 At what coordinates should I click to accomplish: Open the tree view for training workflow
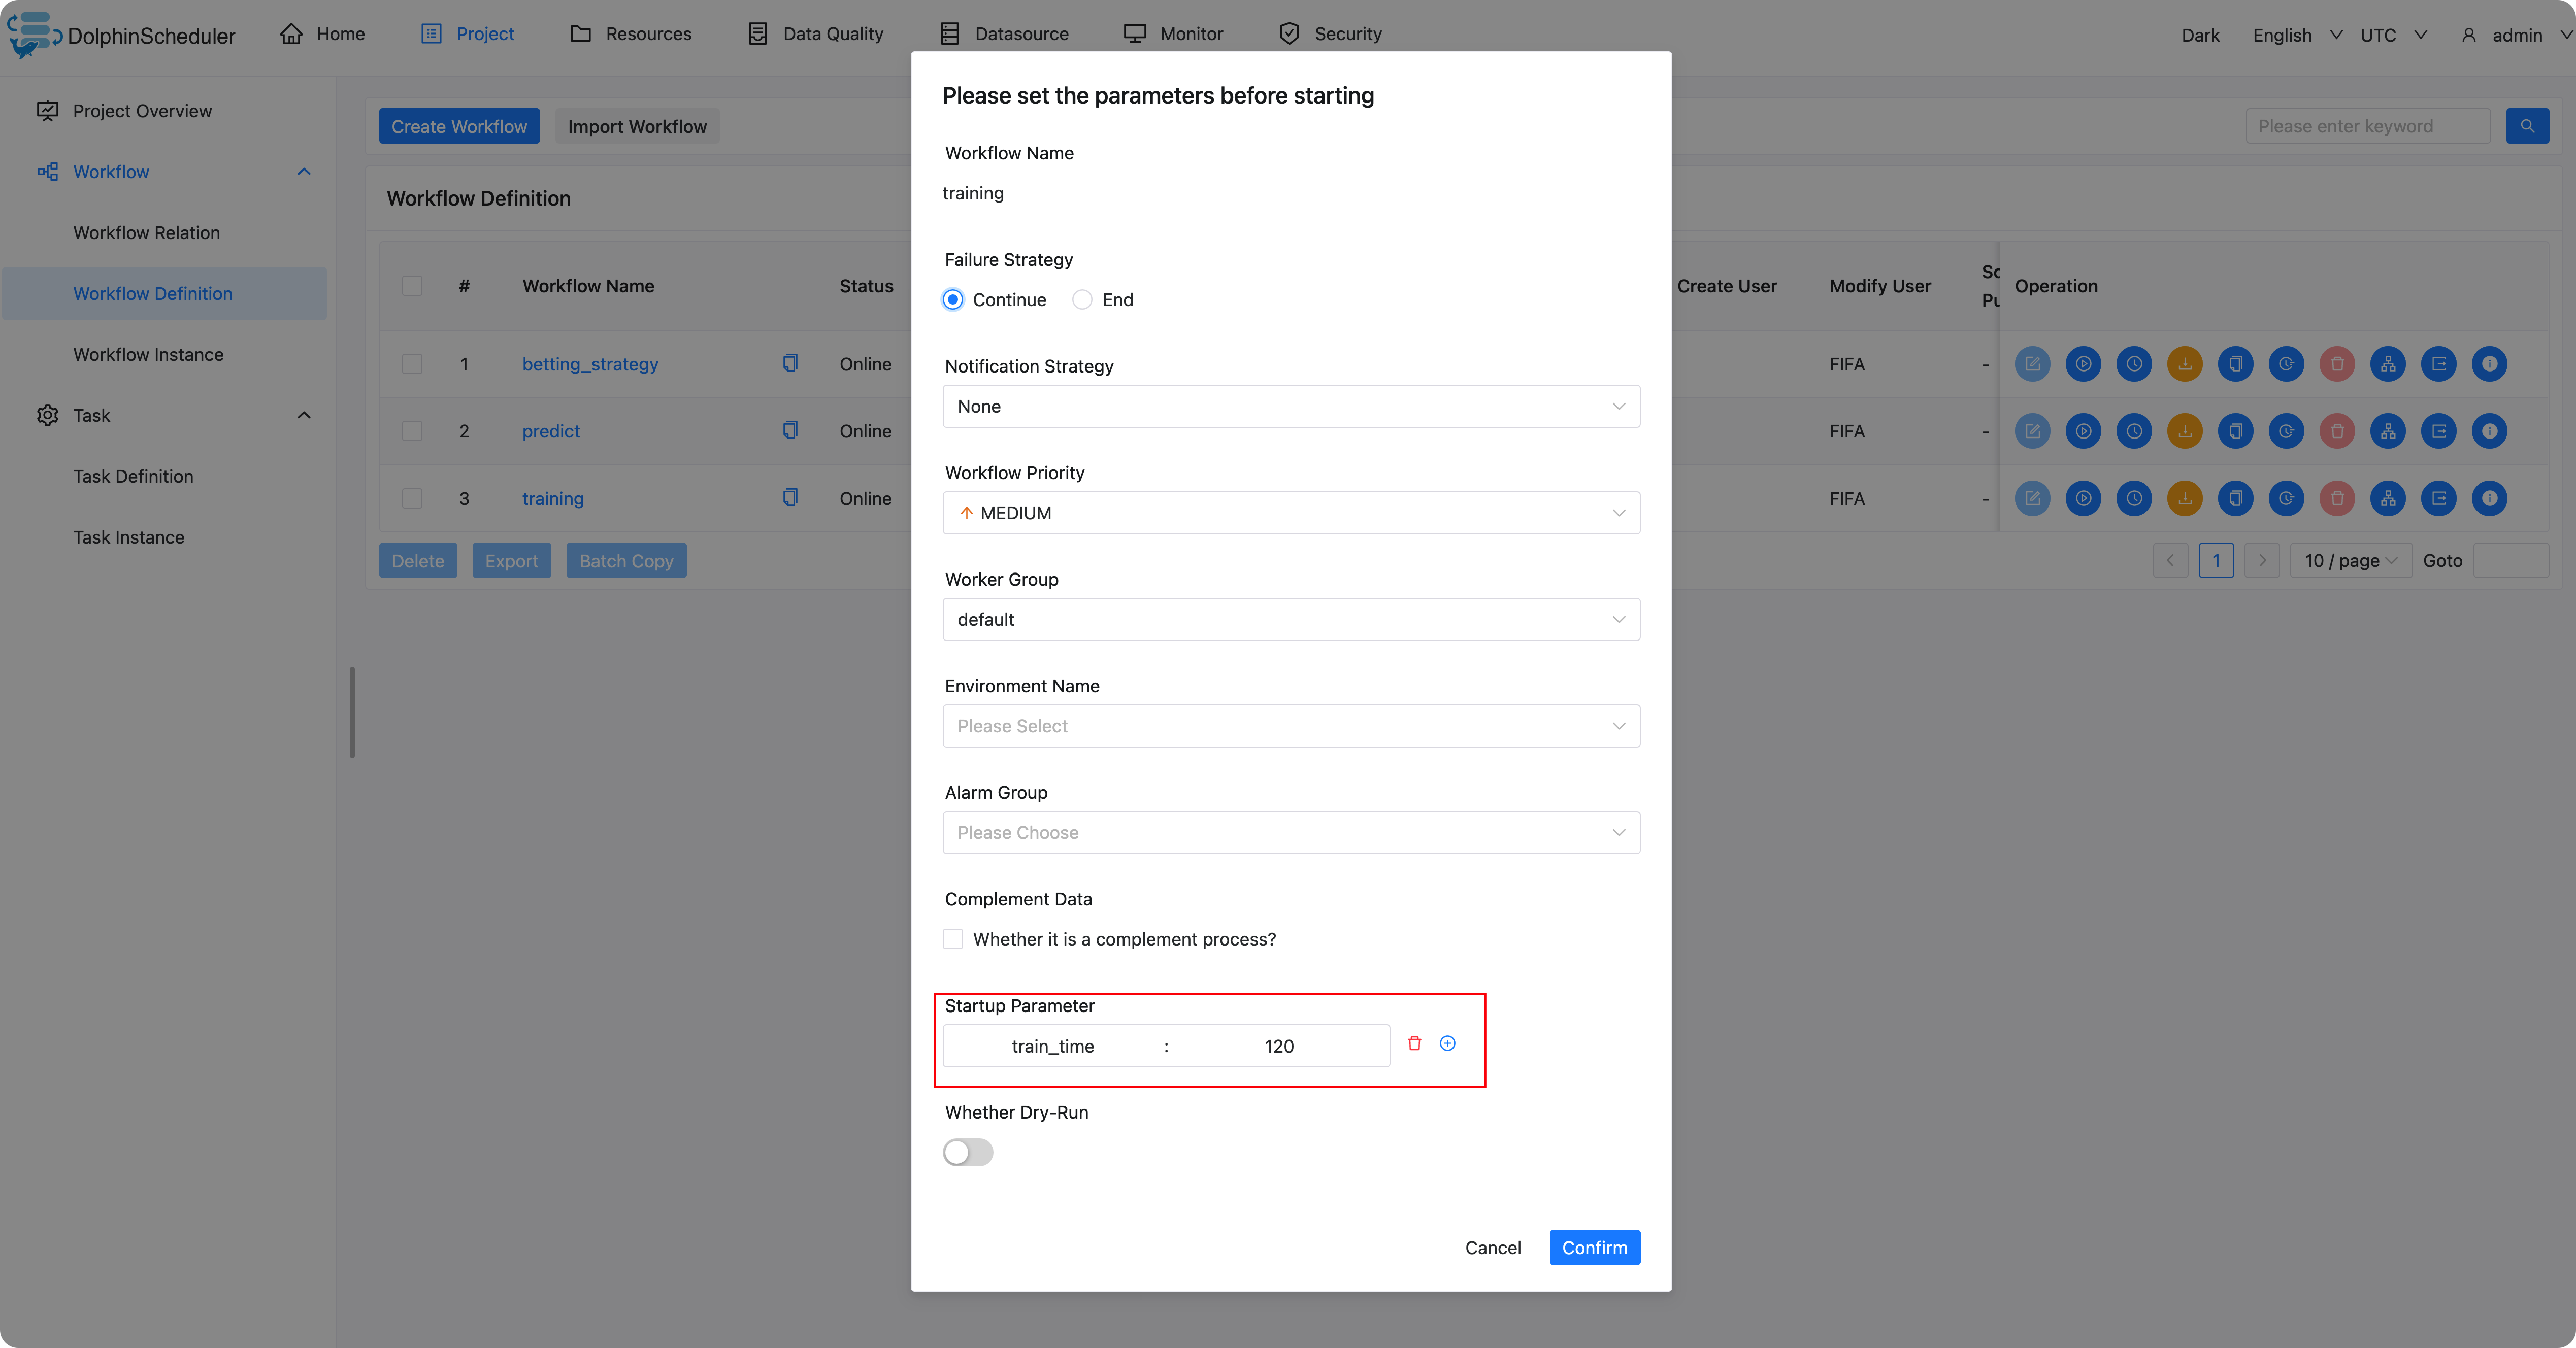2388,498
